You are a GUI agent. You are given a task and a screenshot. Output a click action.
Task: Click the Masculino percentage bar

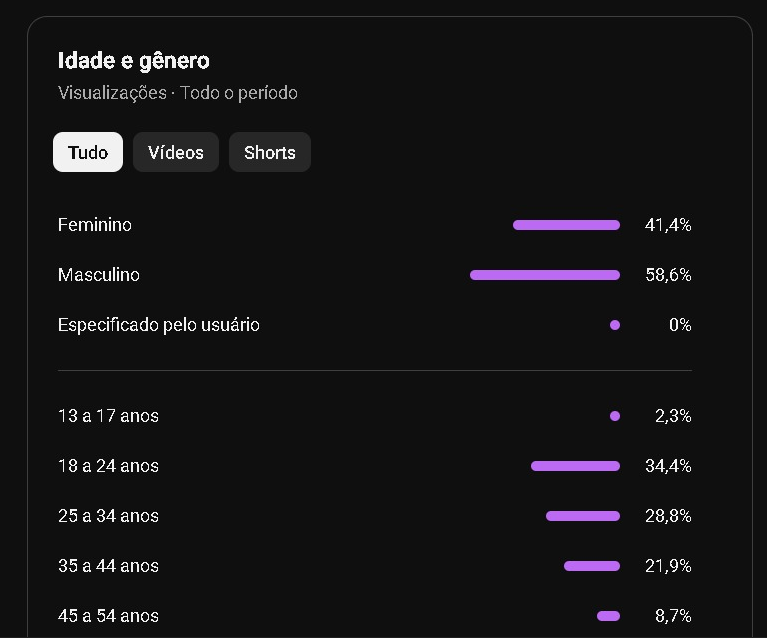[x=544, y=275]
